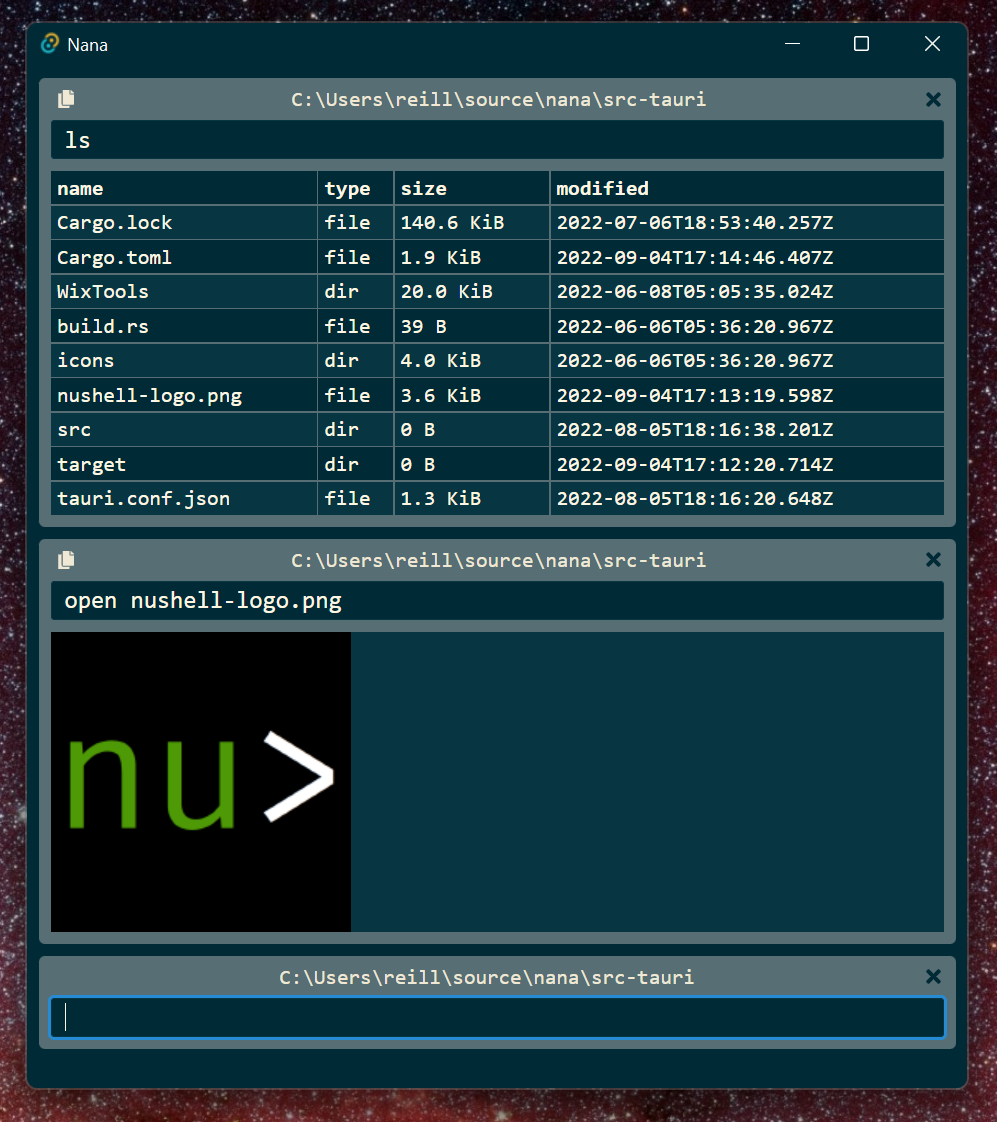The image size is (997, 1122).
Task: Select the Cargo.lock file name cell
Action: [x=184, y=223]
